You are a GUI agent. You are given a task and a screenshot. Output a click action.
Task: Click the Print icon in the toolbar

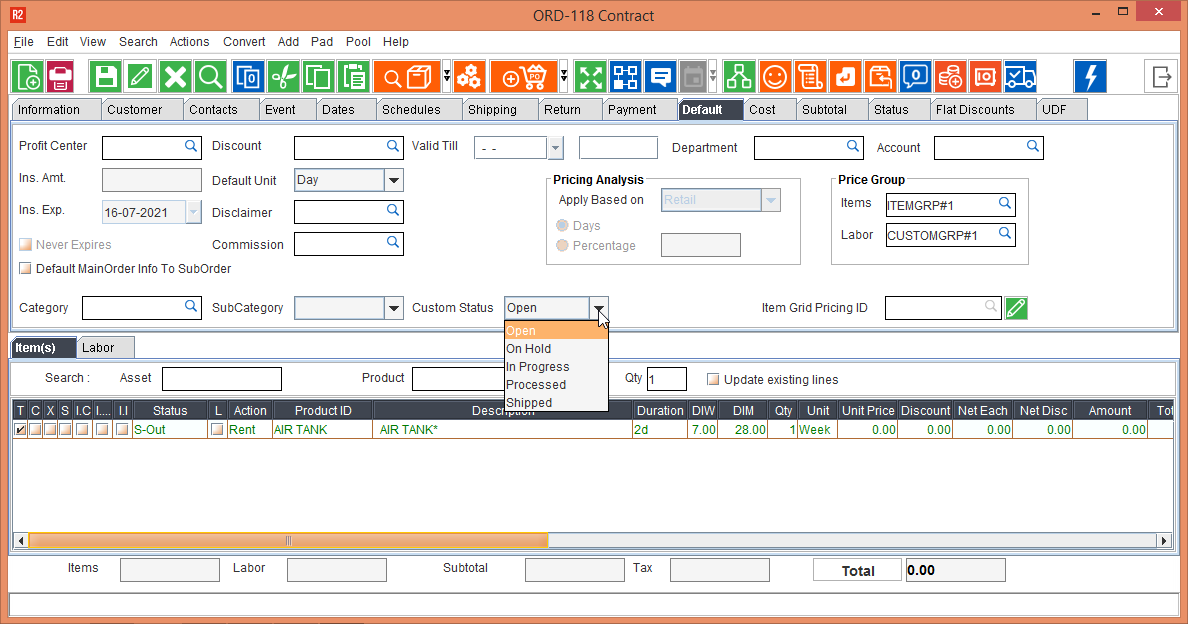point(58,76)
